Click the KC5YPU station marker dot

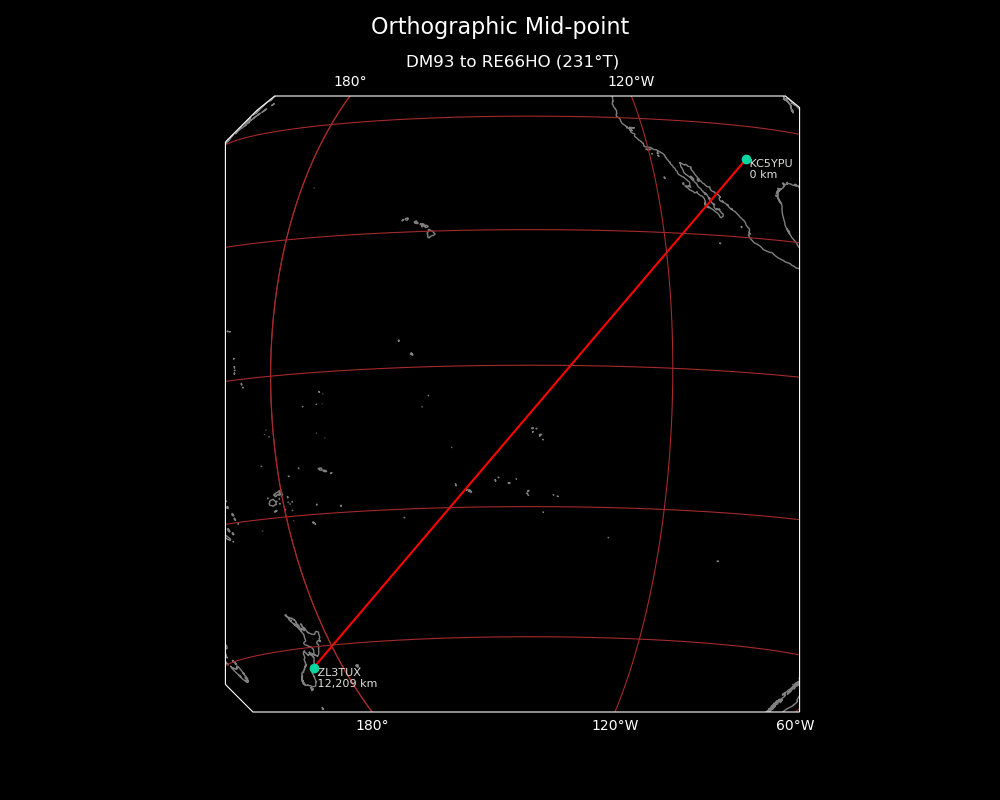[746, 160]
